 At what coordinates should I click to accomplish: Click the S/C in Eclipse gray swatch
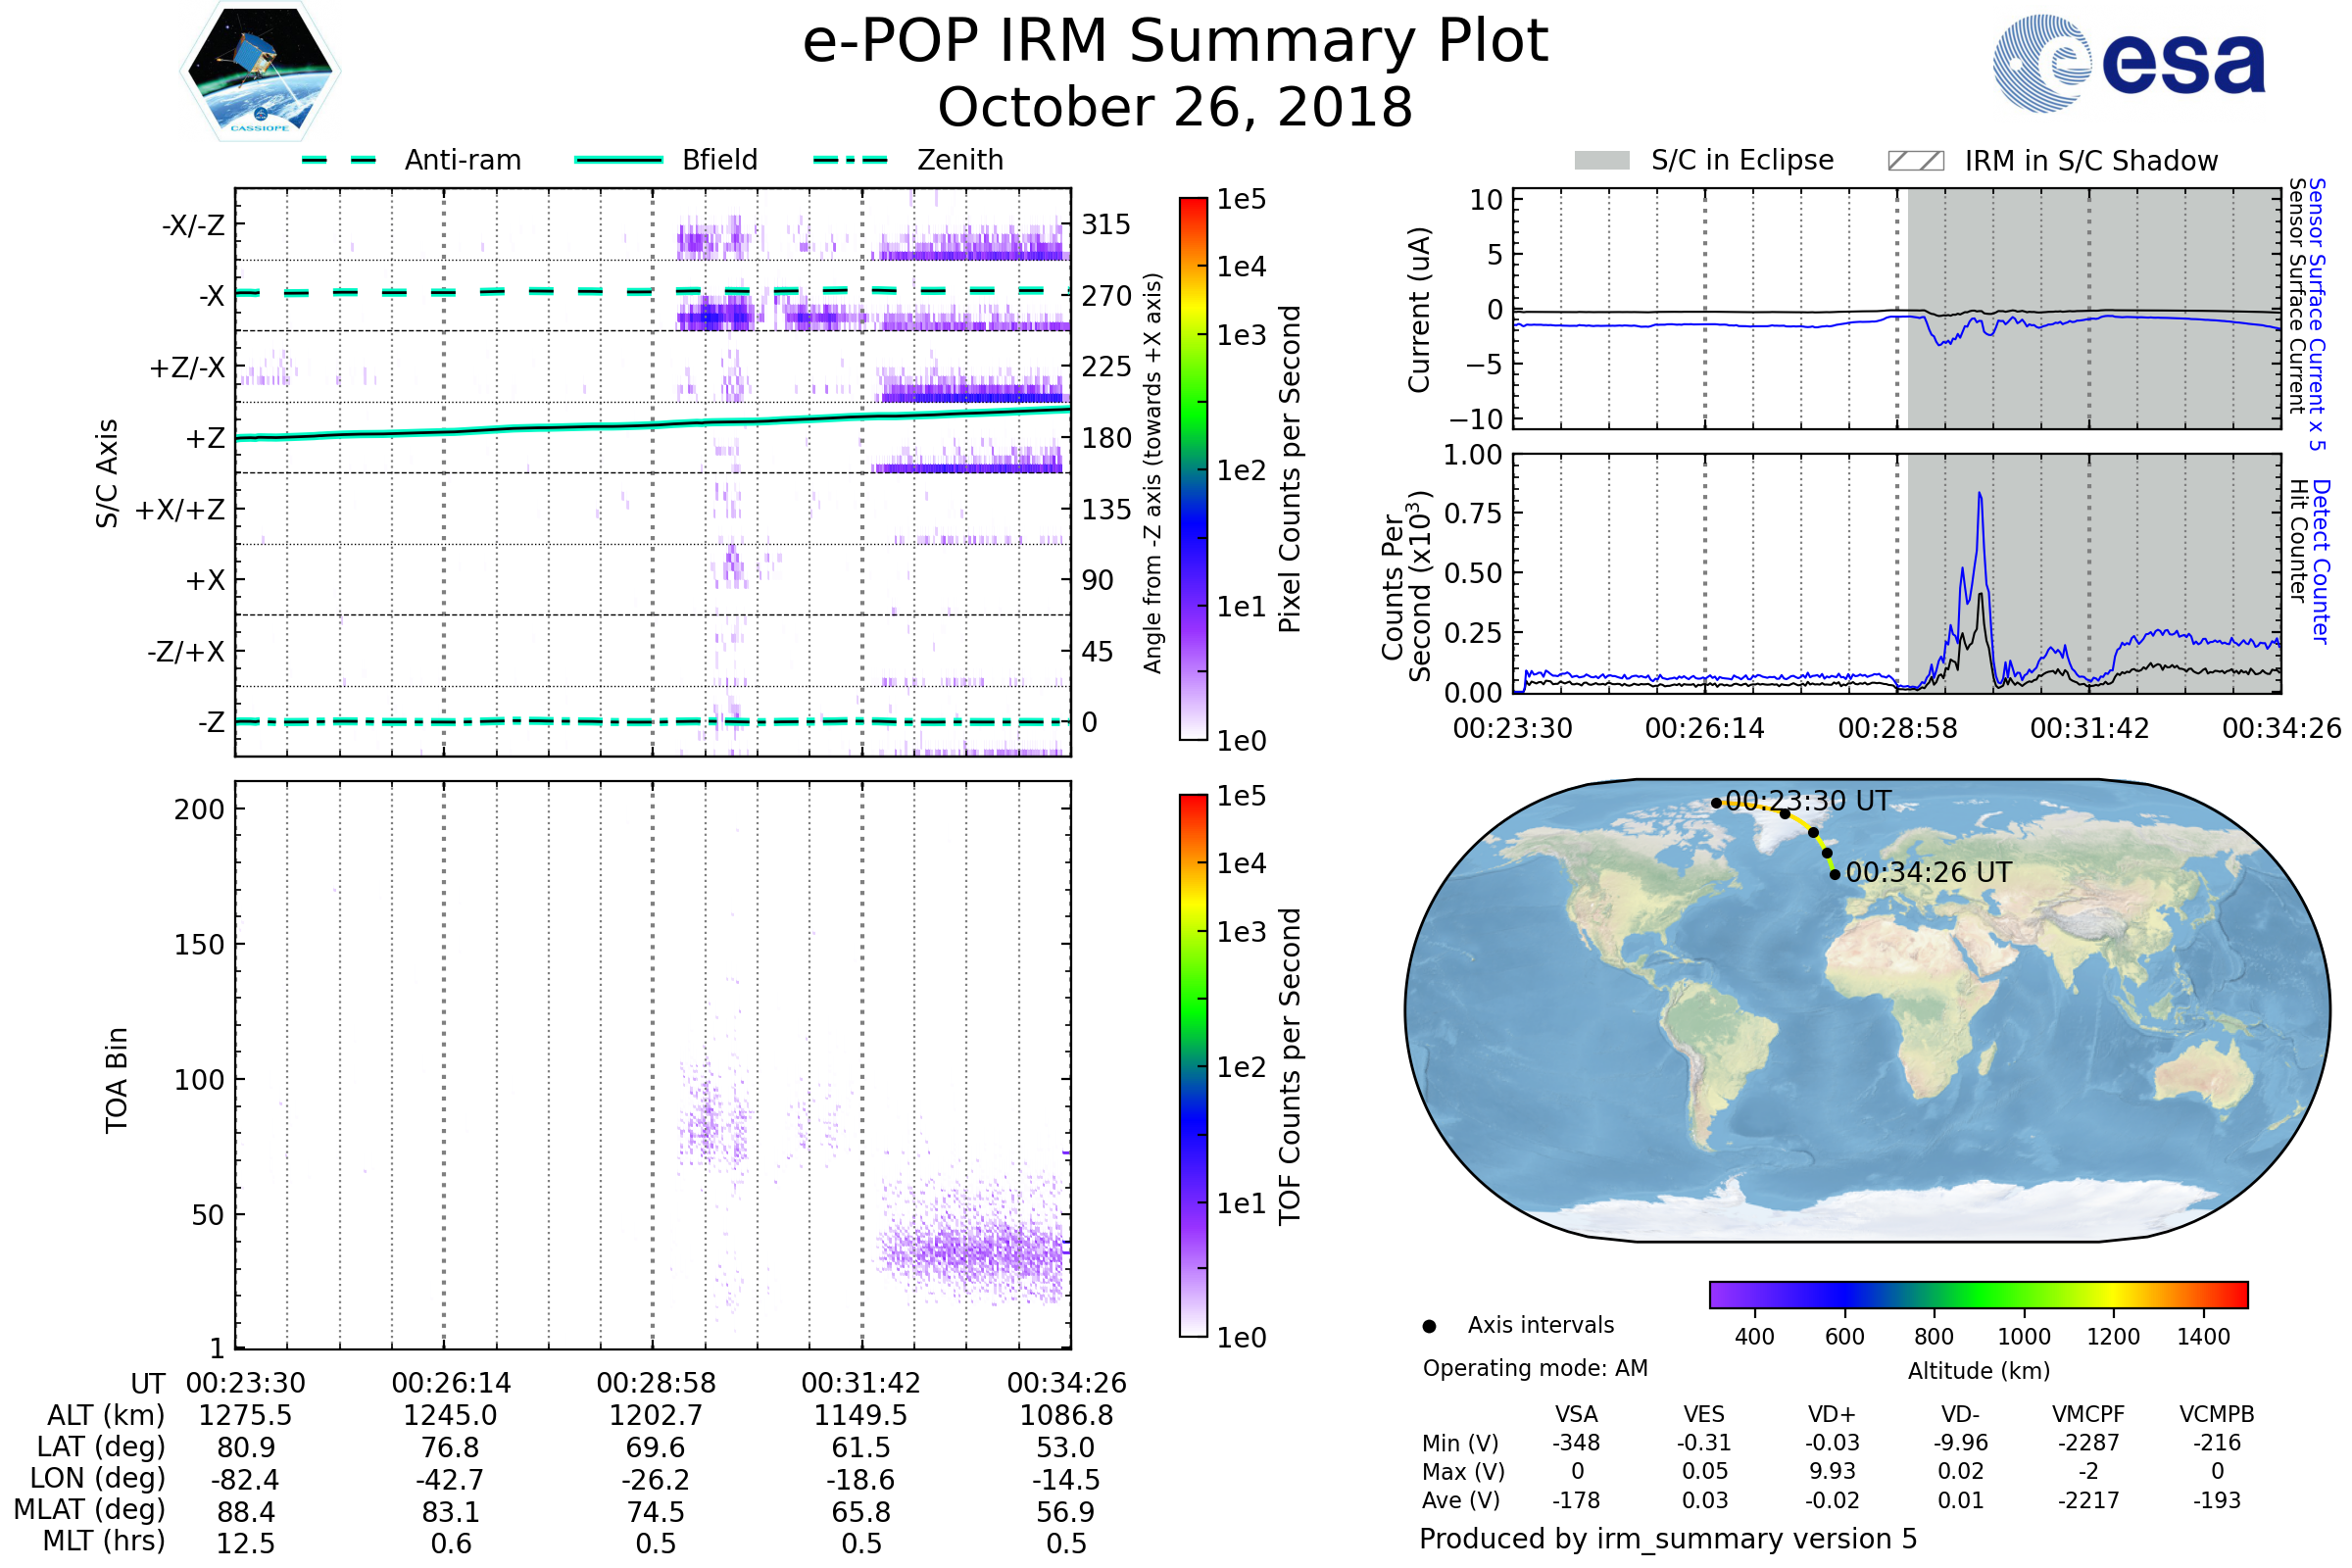click(x=1601, y=161)
